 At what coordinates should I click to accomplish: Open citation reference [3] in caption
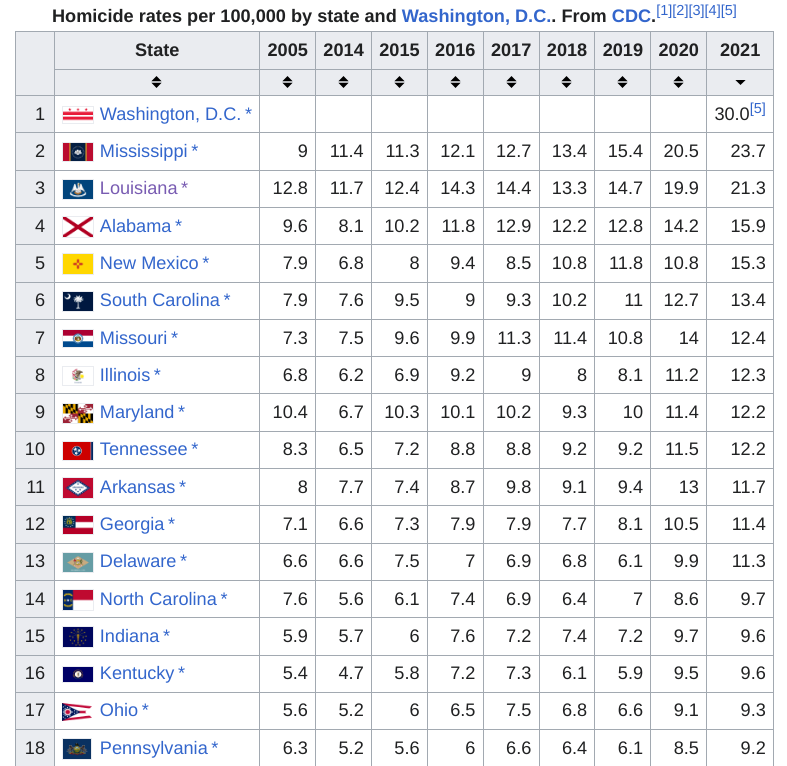coord(696,11)
